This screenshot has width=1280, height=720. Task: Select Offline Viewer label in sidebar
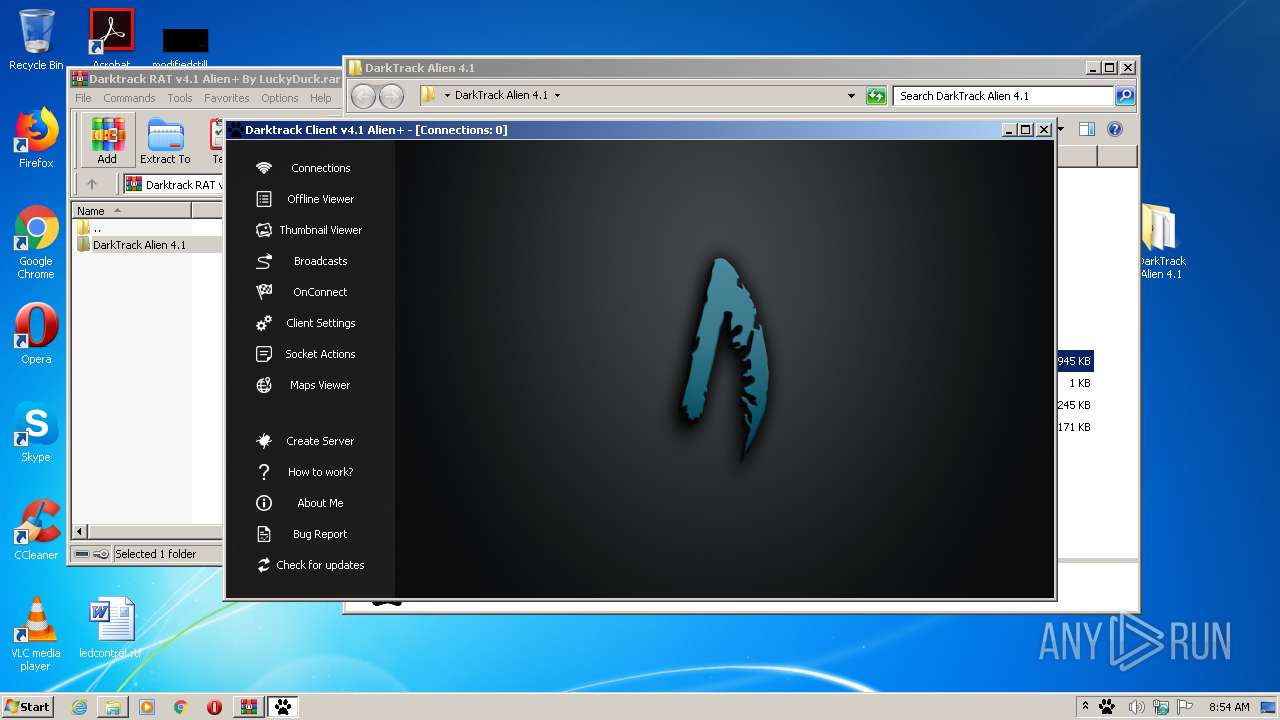320,199
